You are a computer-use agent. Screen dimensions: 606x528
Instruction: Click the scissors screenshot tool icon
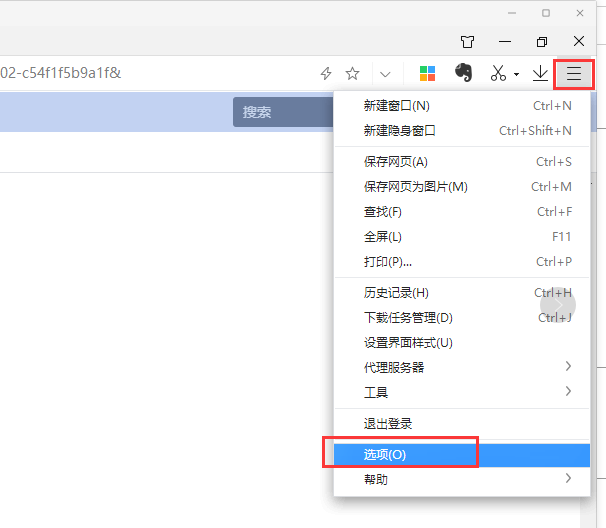point(498,73)
